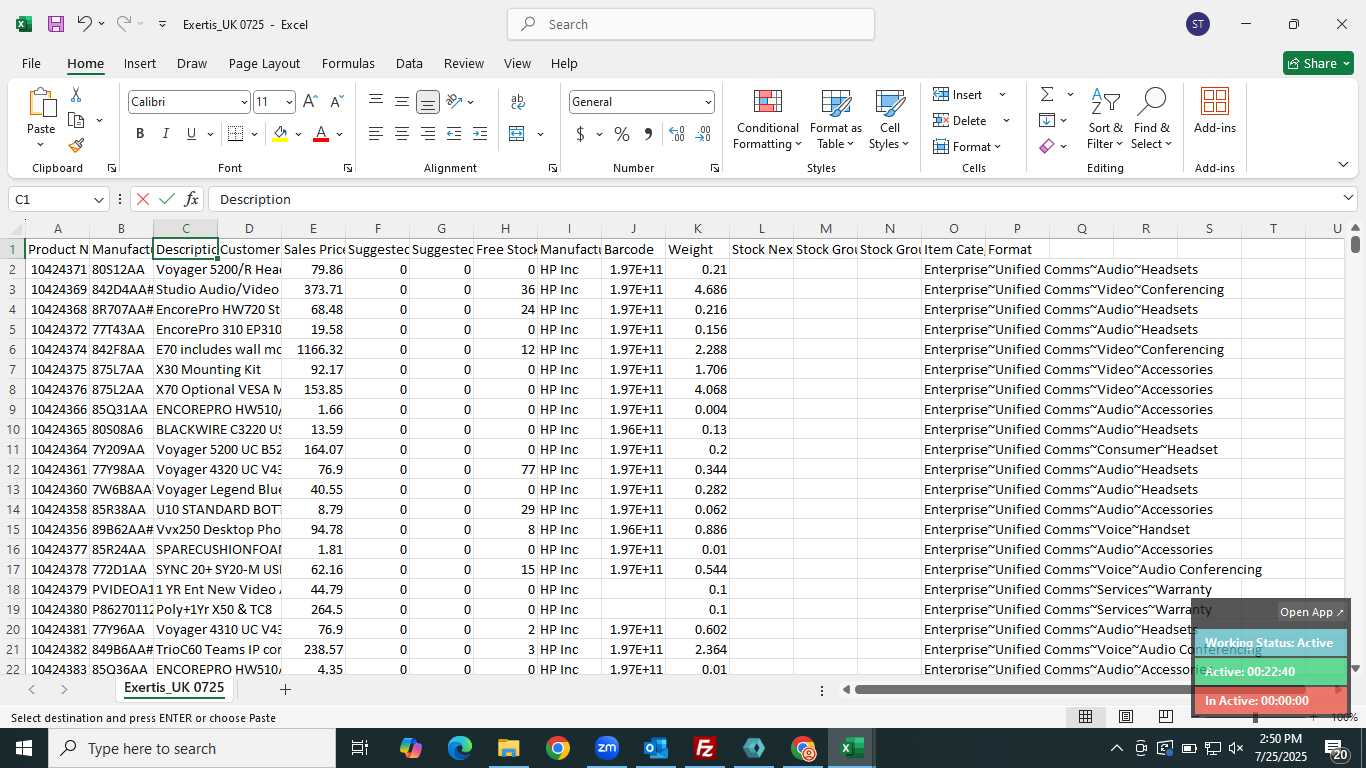Viewport: 1366px width, 768px height.
Task: Click the Insert cells button
Action: (x=959, y=94)
